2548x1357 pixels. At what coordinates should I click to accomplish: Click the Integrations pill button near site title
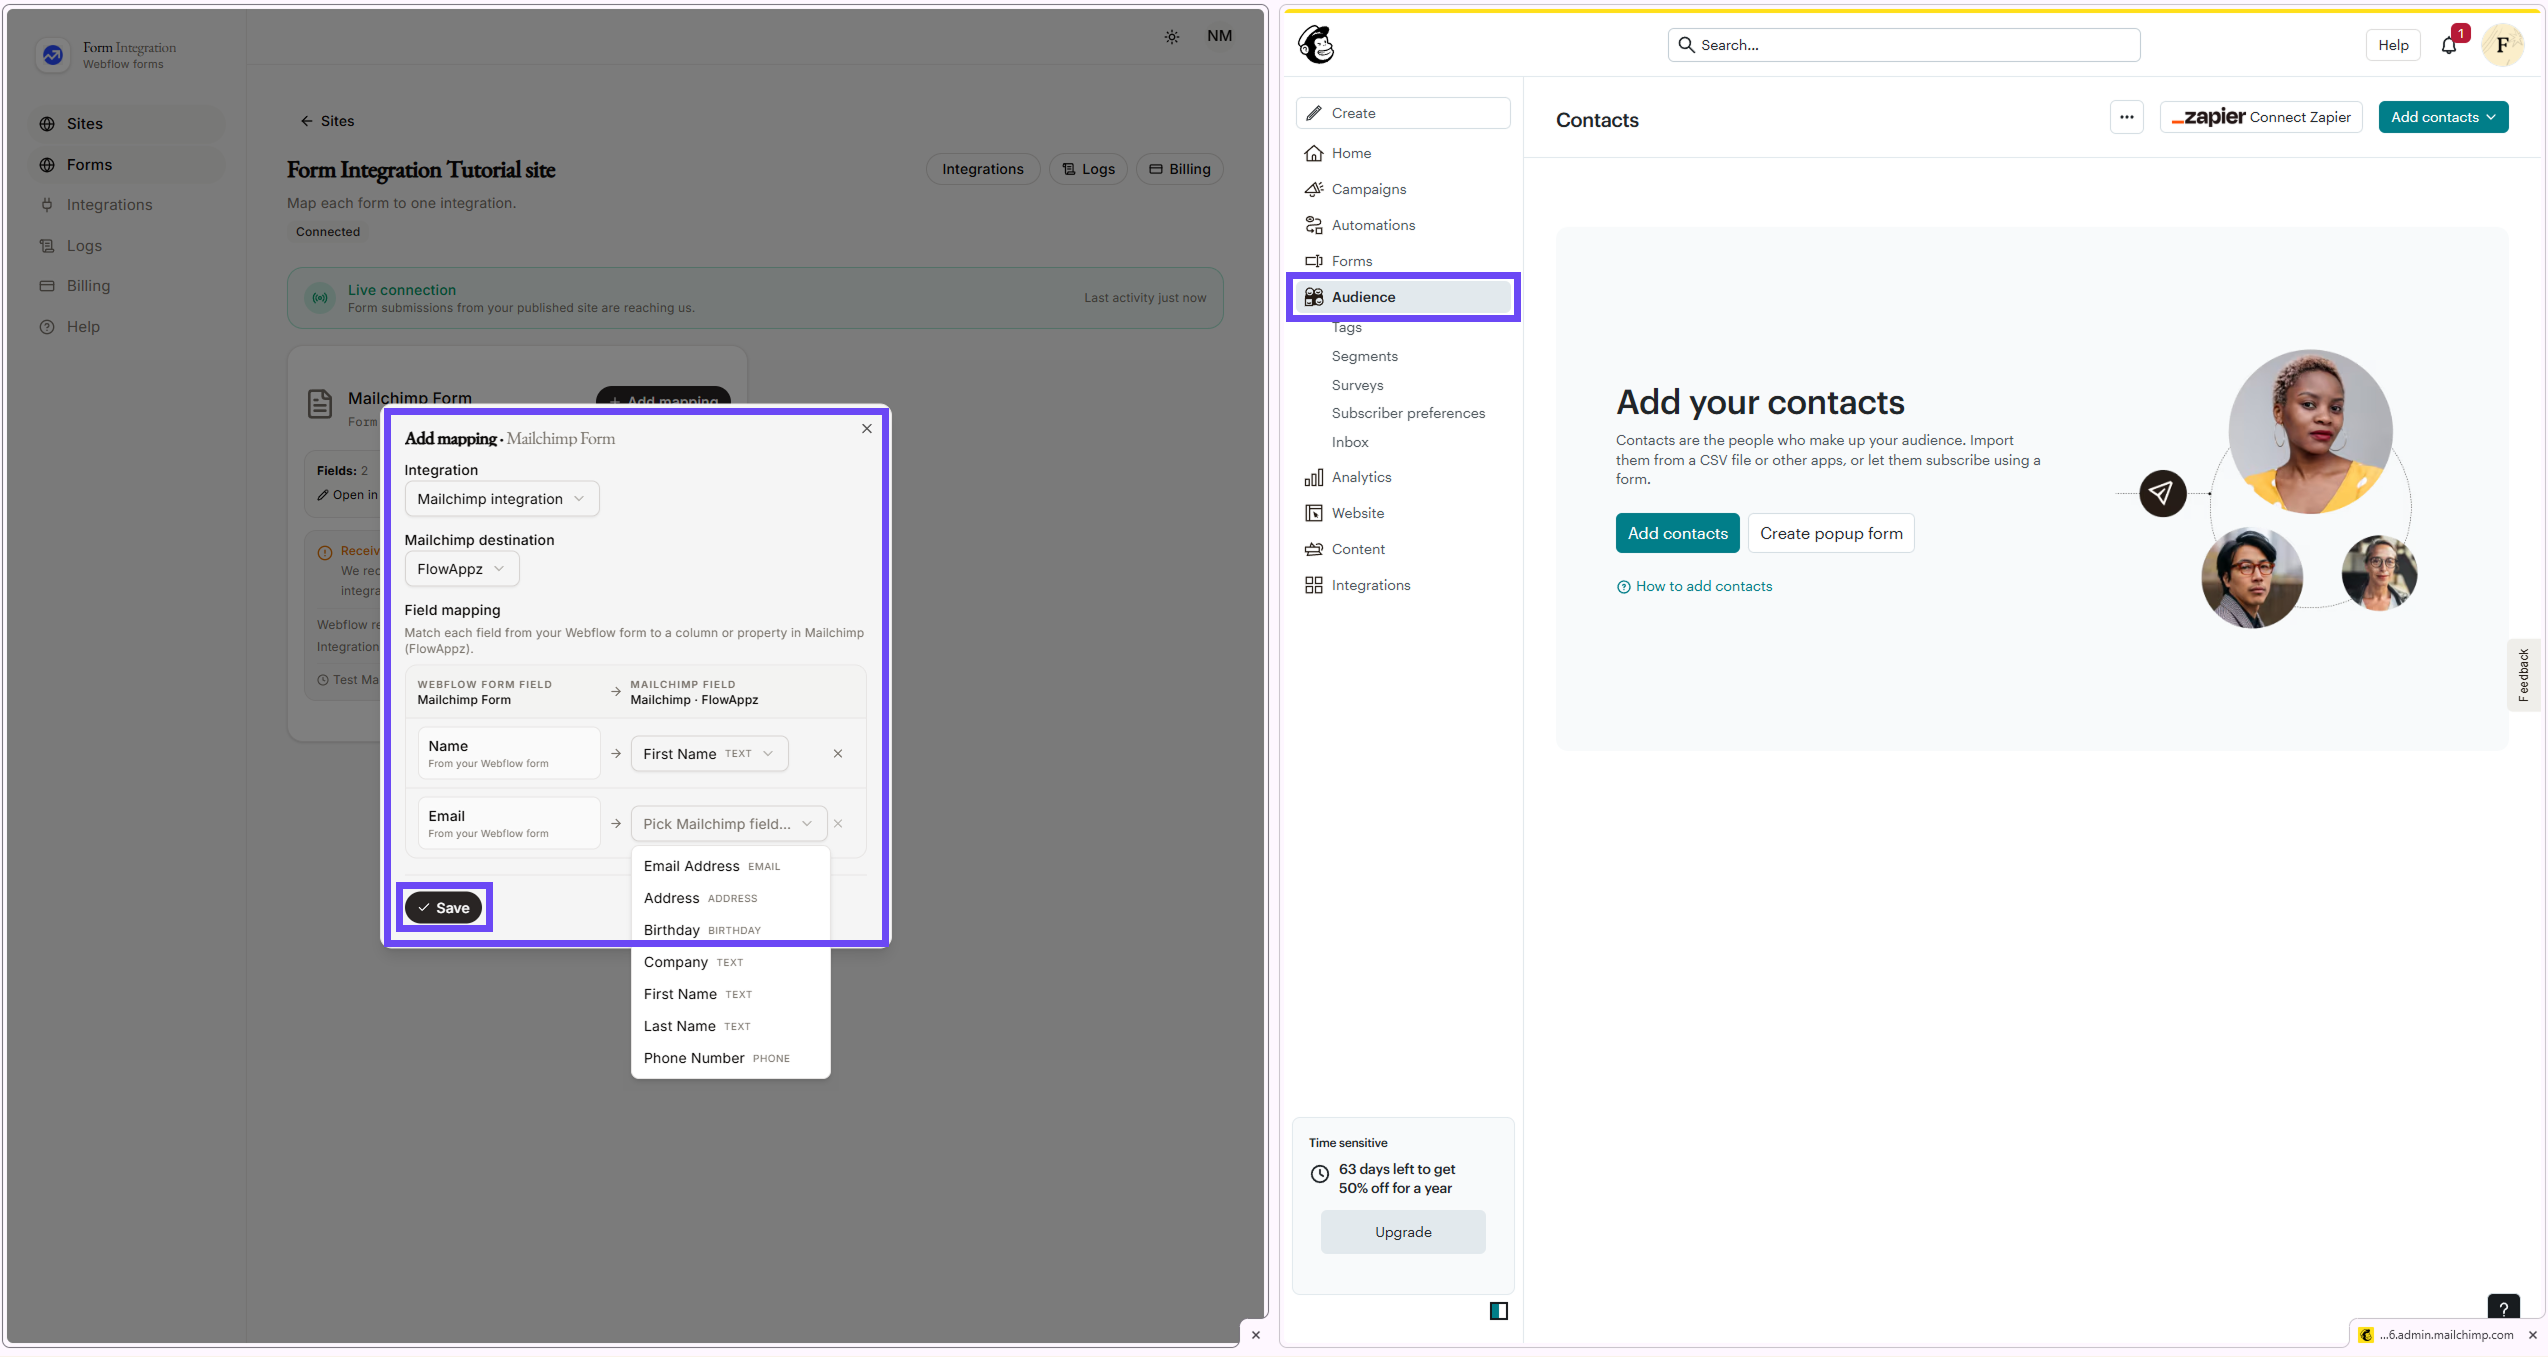(982, 169)
